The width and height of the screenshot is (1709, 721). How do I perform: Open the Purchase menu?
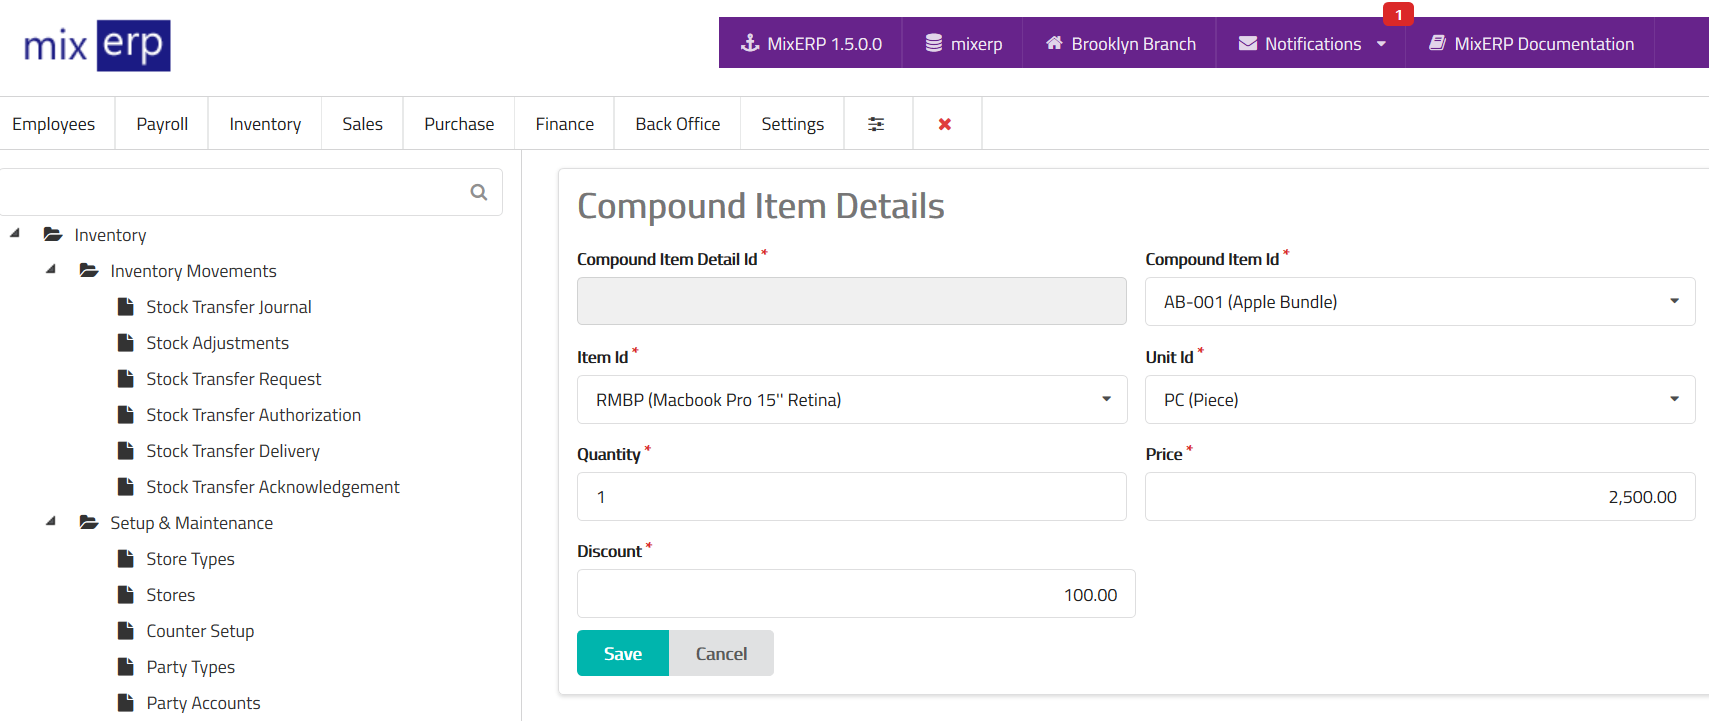coord(459,124)
